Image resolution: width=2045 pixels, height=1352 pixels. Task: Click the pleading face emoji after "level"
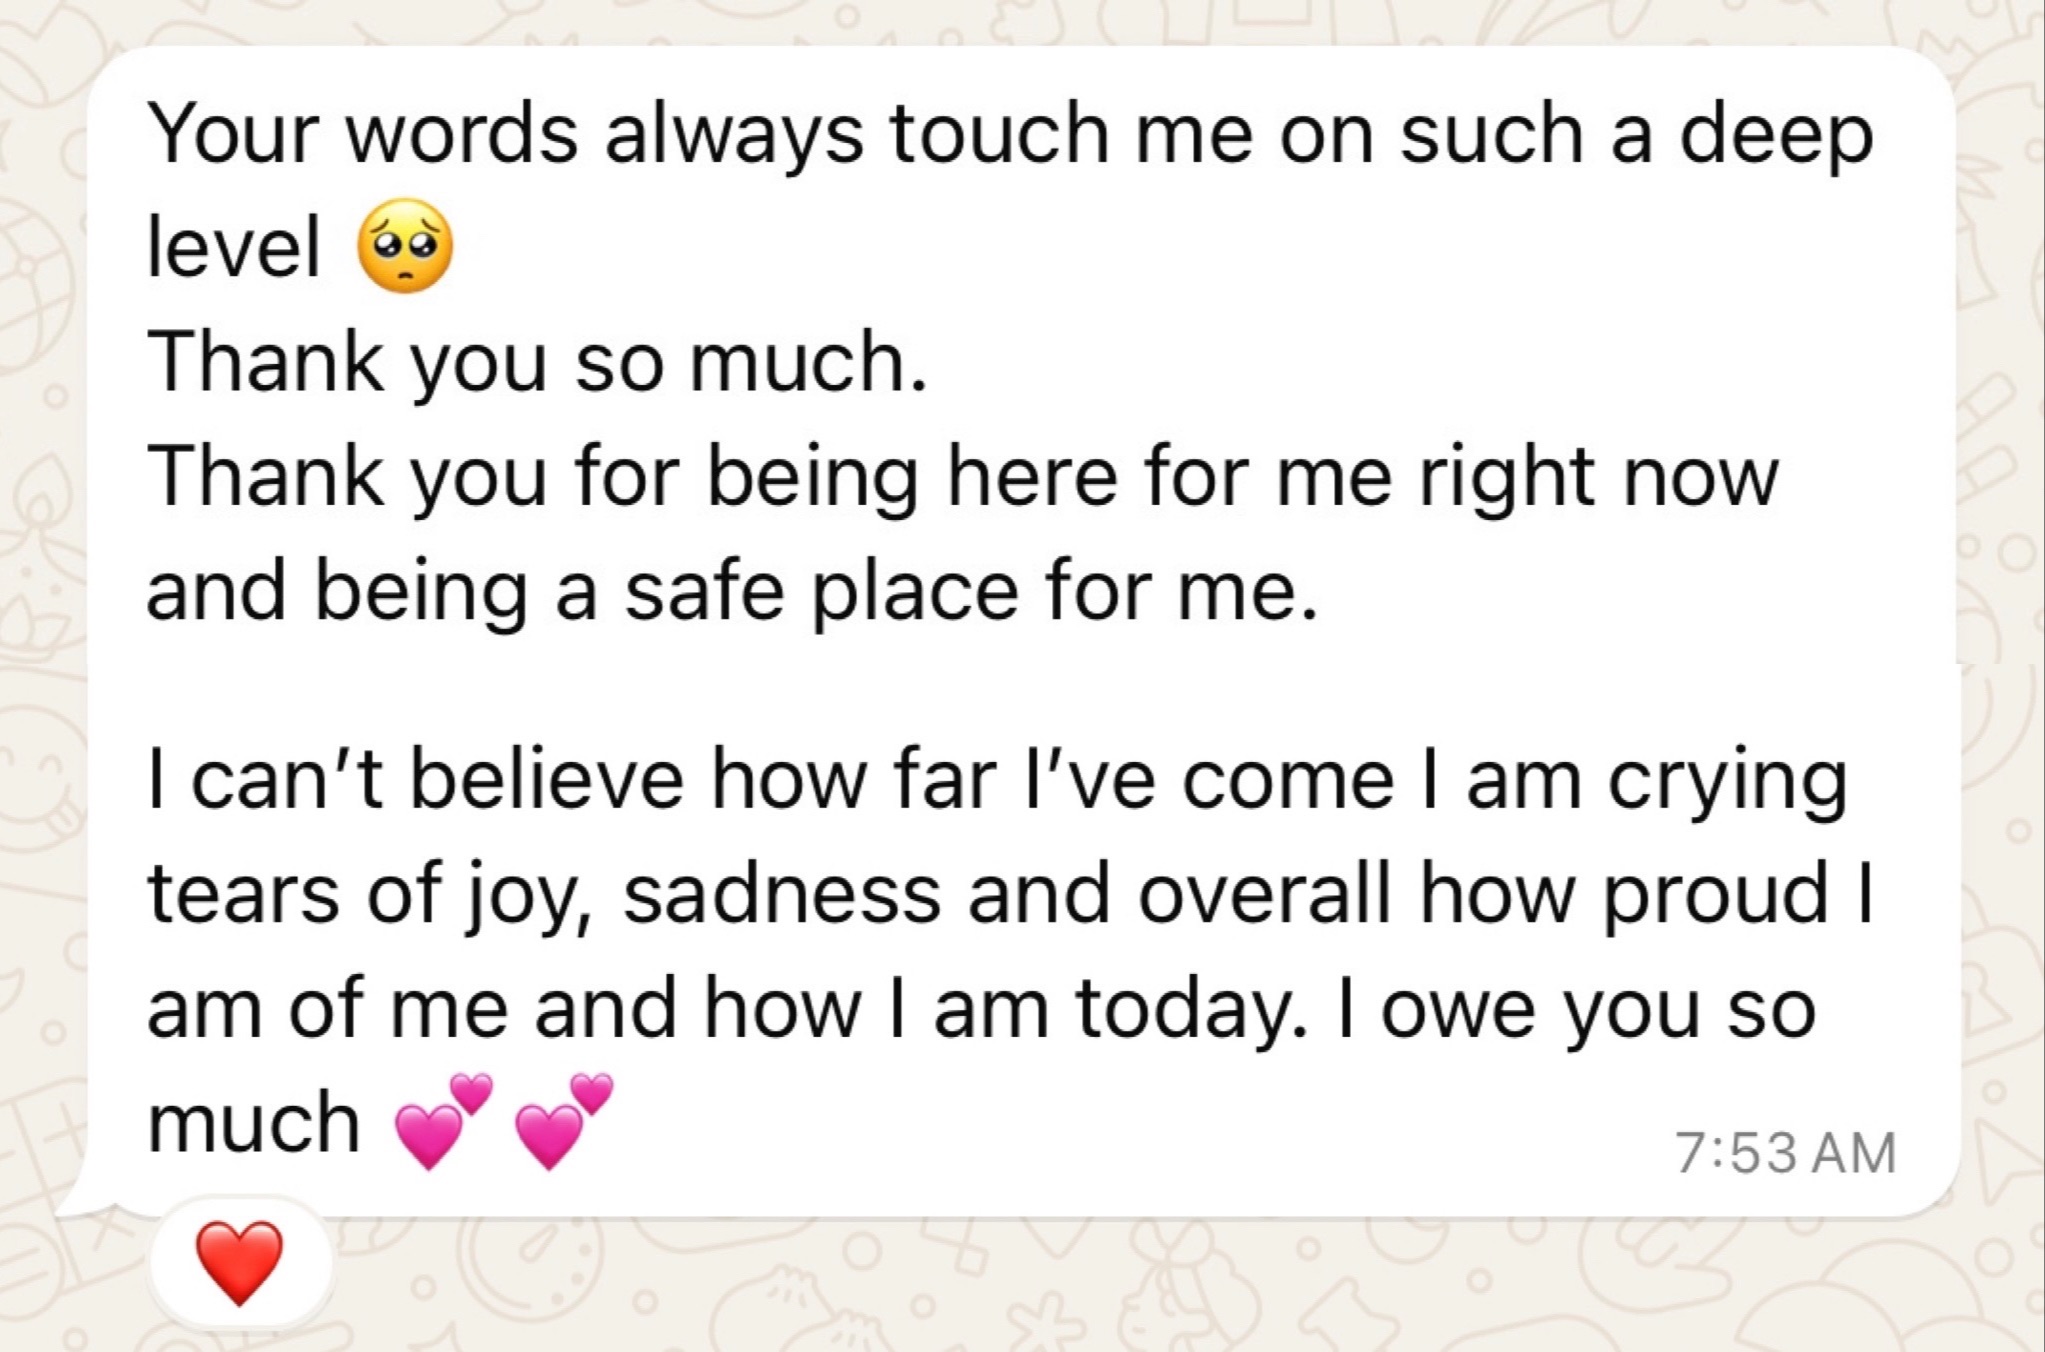tap(402, 247)
